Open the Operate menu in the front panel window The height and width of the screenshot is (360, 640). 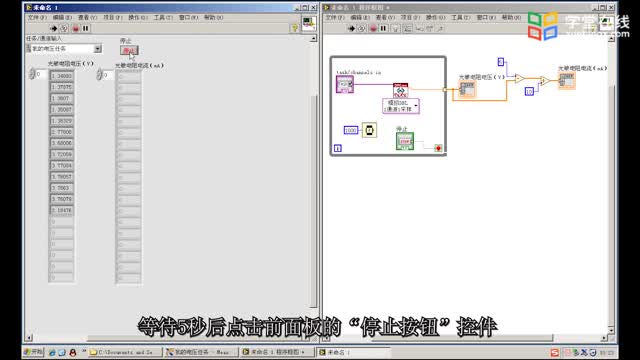(x=138, y=18)
